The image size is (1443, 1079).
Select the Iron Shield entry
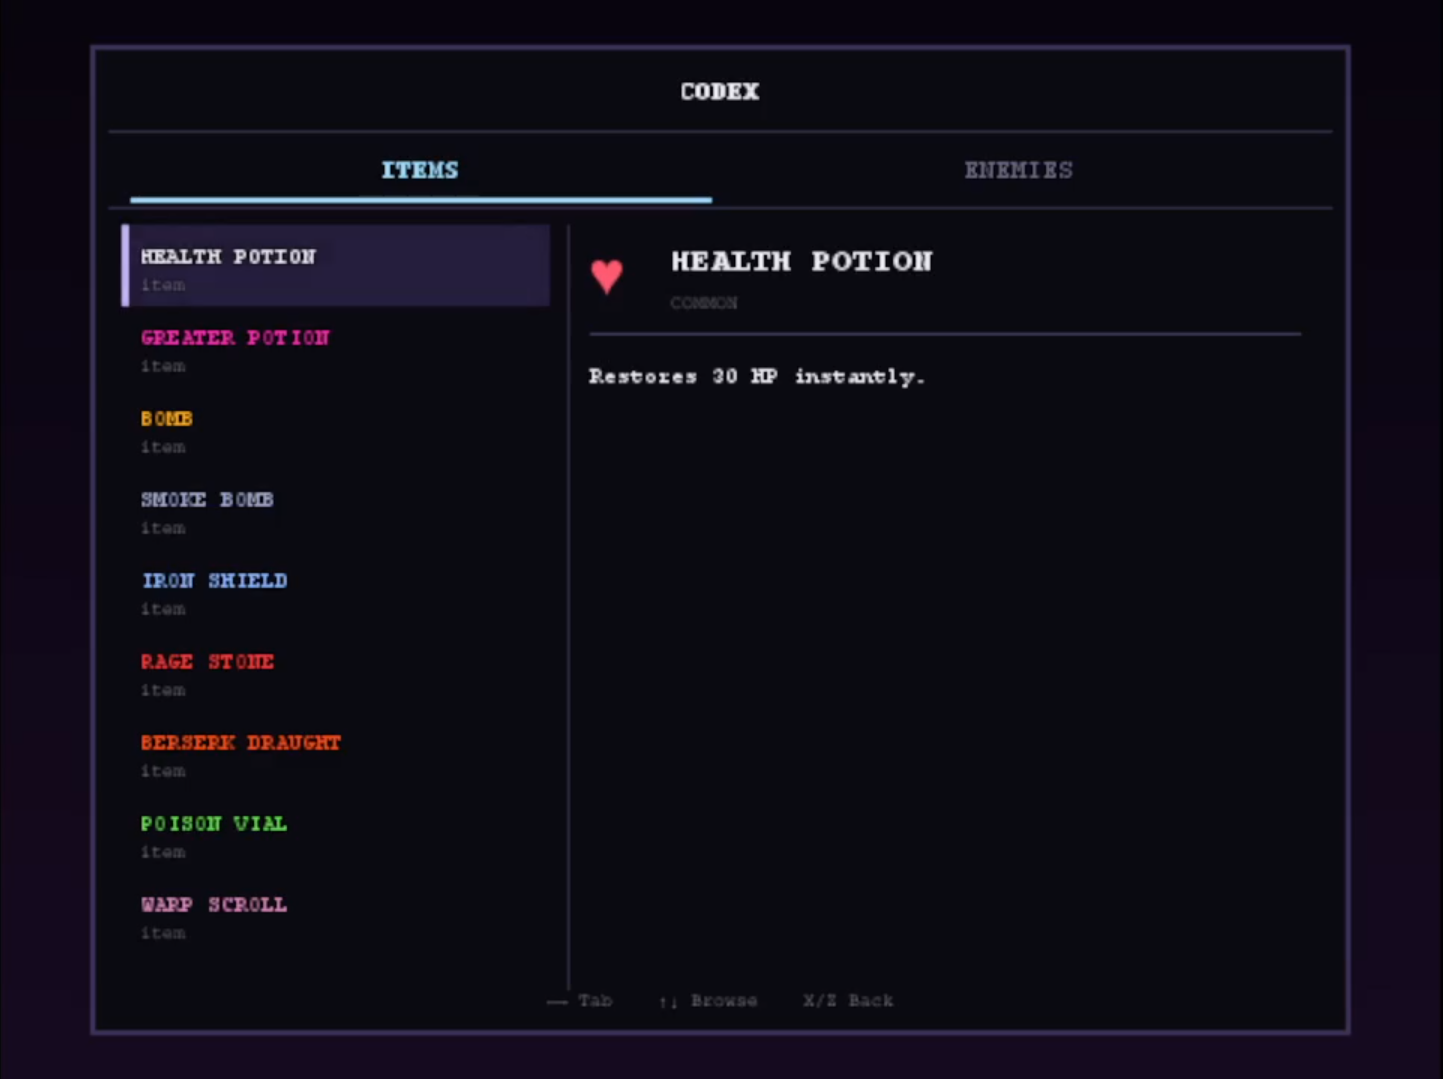336,593
